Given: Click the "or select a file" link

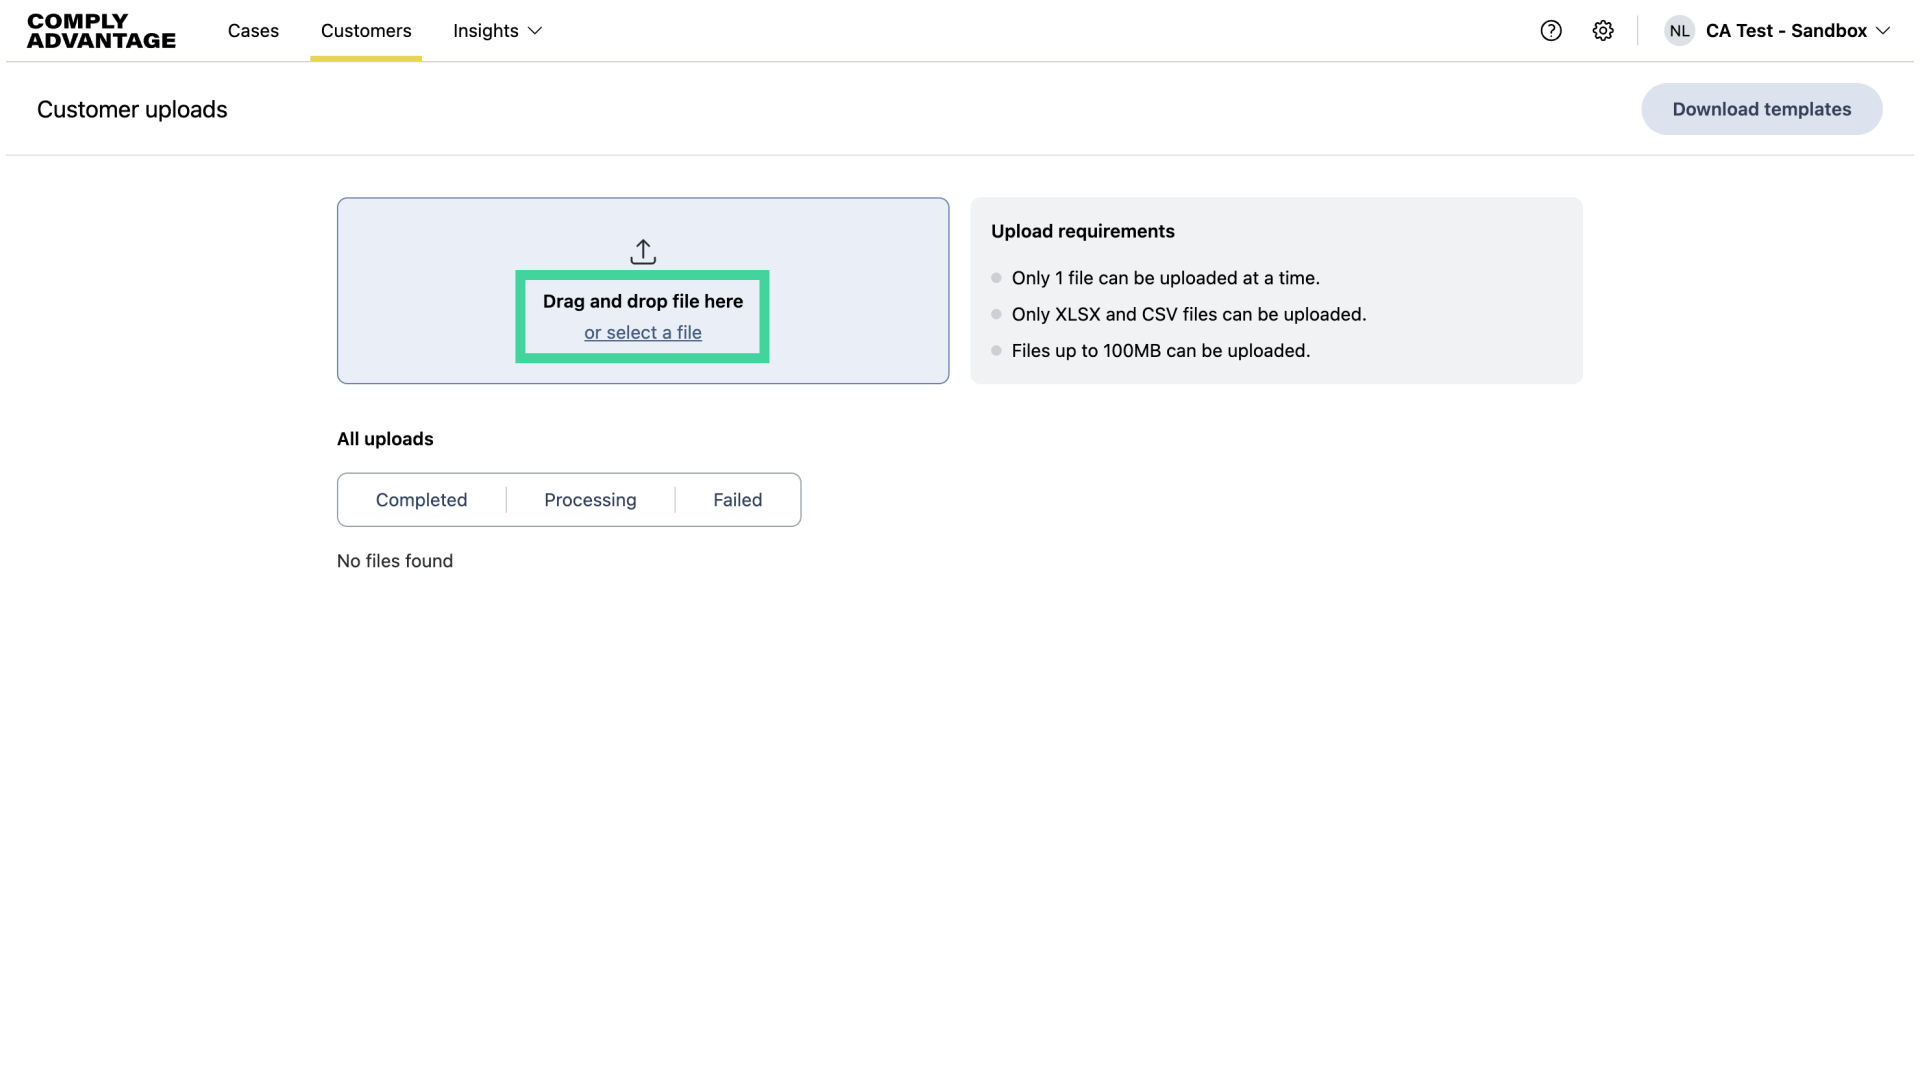Looking at the screenshot, I should click(x=643, y=333).
